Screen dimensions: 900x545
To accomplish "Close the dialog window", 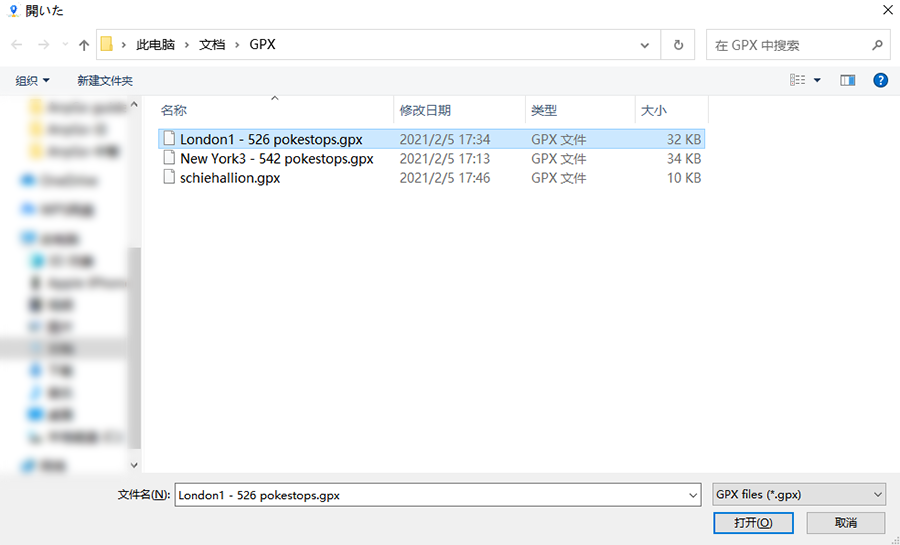I will [887, 10].
